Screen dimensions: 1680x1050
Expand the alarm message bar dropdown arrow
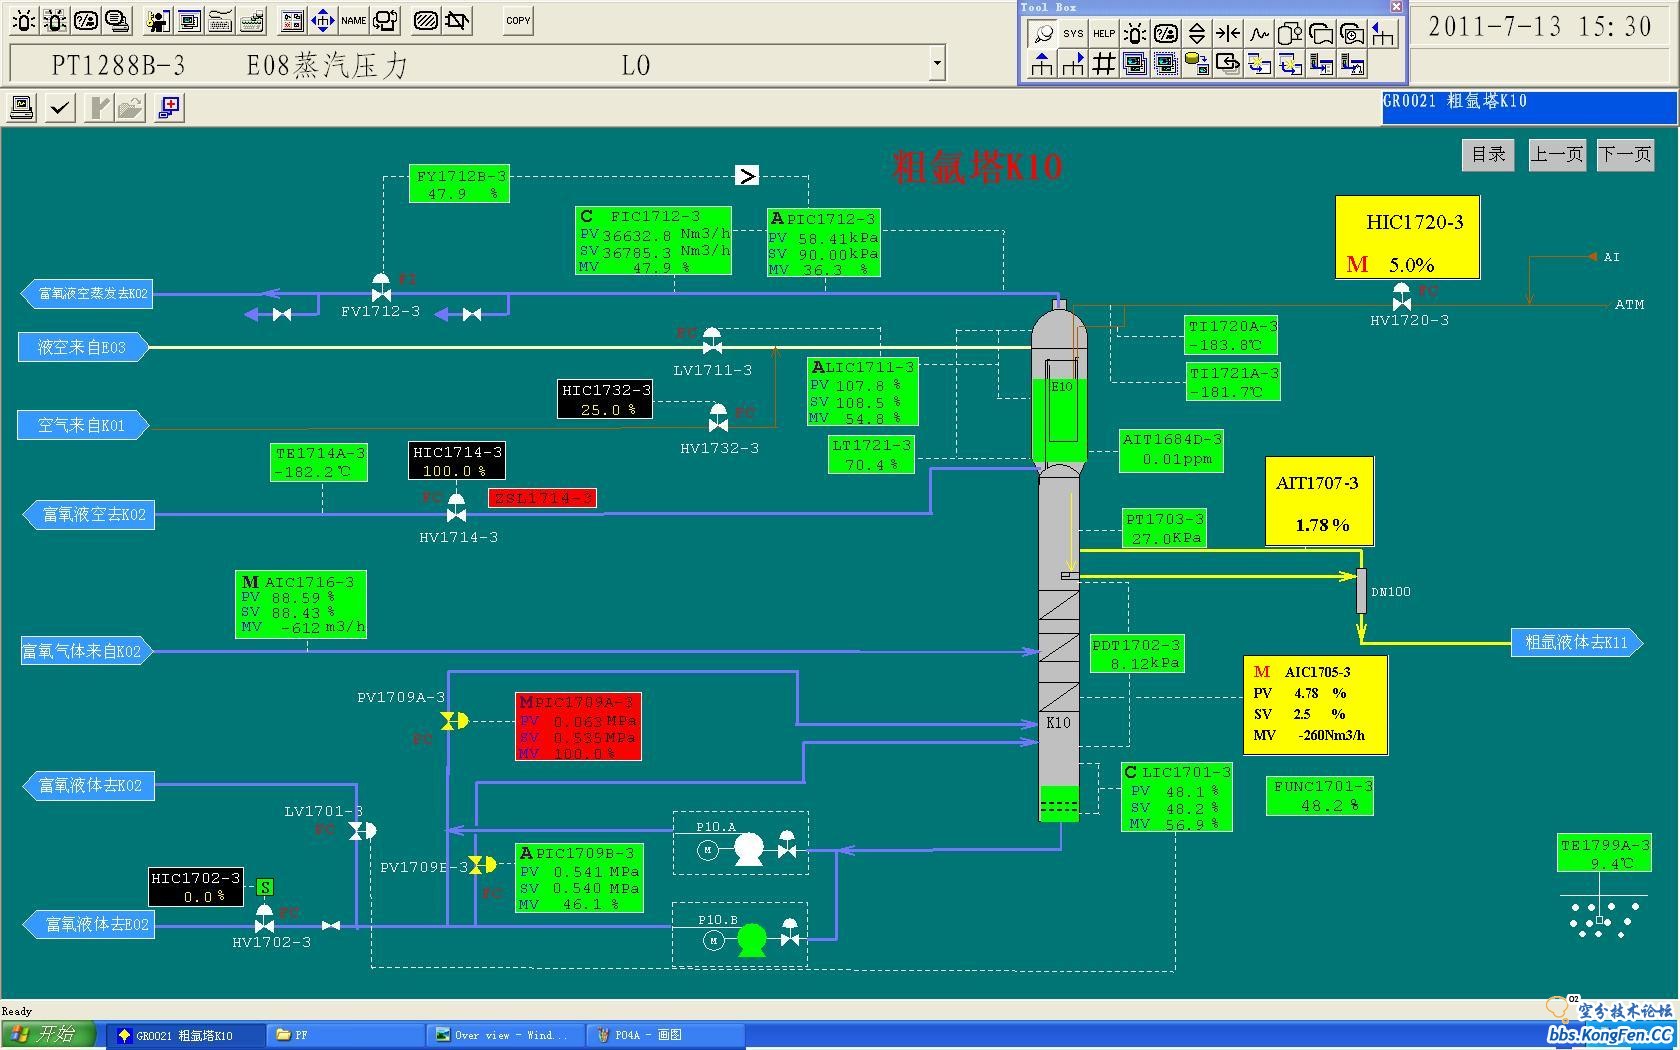(x=937, y=63)
